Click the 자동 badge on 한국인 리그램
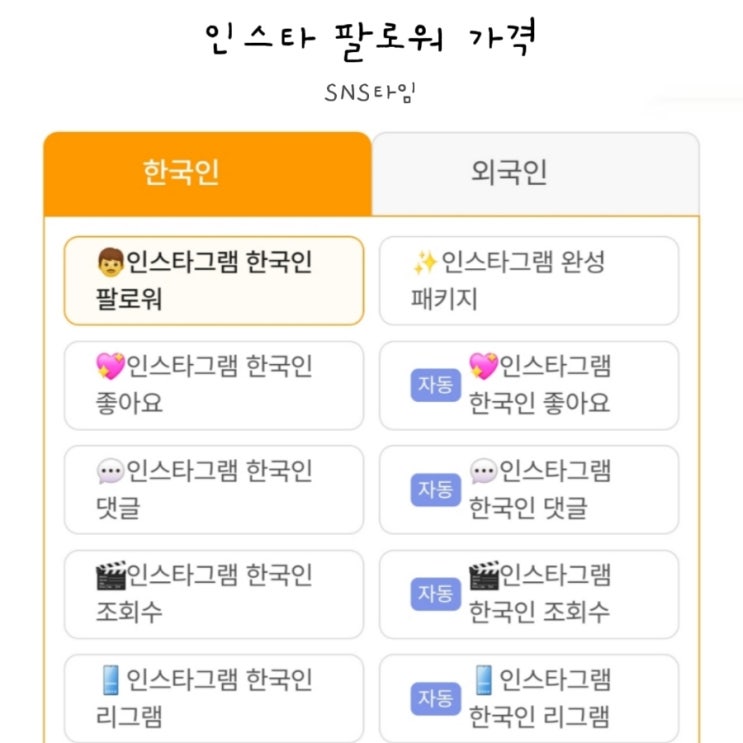The width and height of the screenshot is (743, 743). coord(435,698)
